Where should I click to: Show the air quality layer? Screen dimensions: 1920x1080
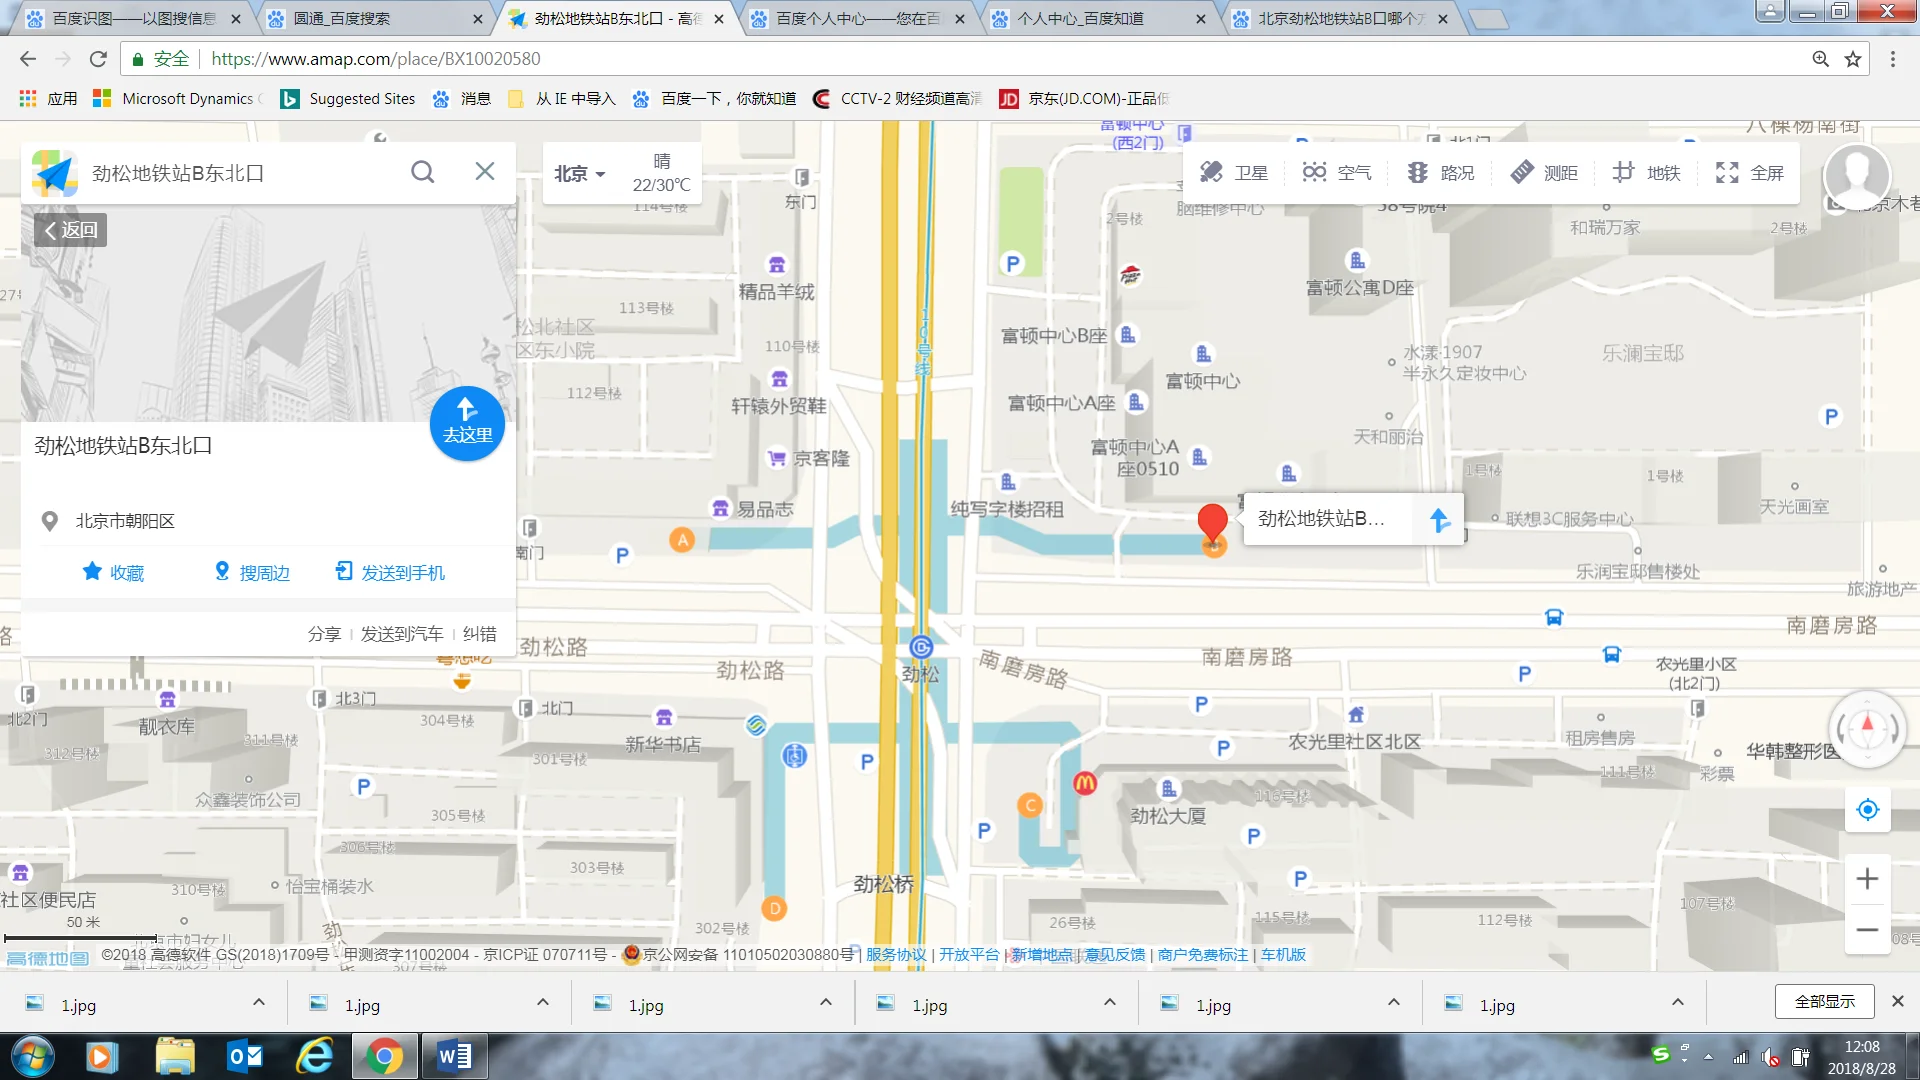(1337, 172)
